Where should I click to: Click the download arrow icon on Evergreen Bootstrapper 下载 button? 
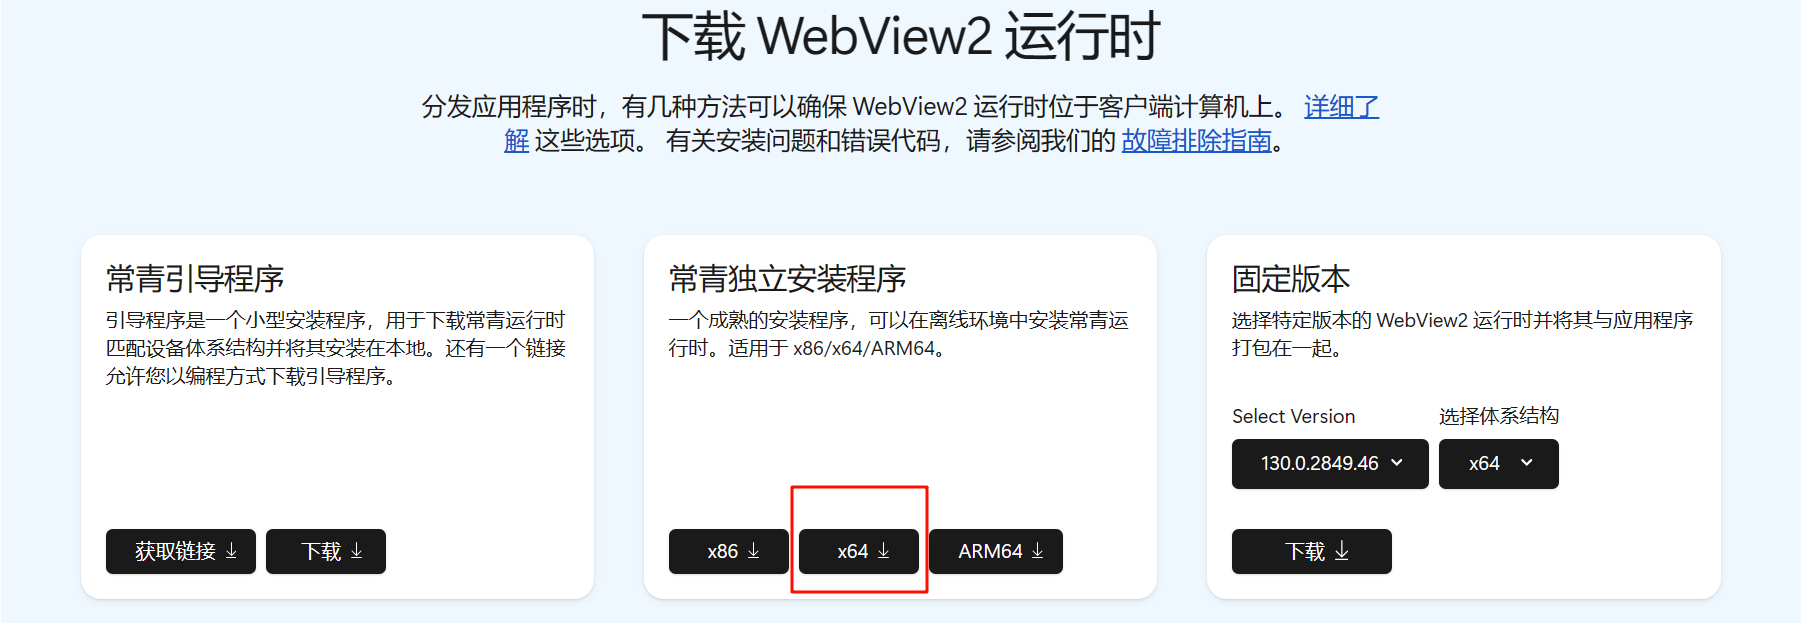[x=356, y=551]
